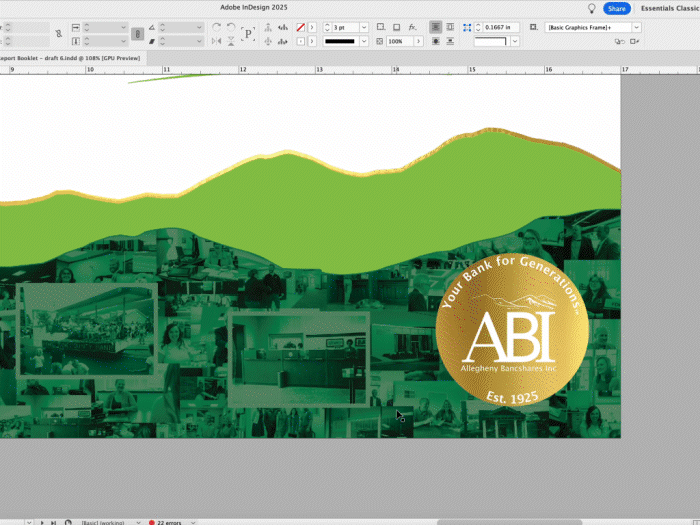Expand the fill color options arrow
The width and height of the screenshot is (700, 525).
pos(312,28)
